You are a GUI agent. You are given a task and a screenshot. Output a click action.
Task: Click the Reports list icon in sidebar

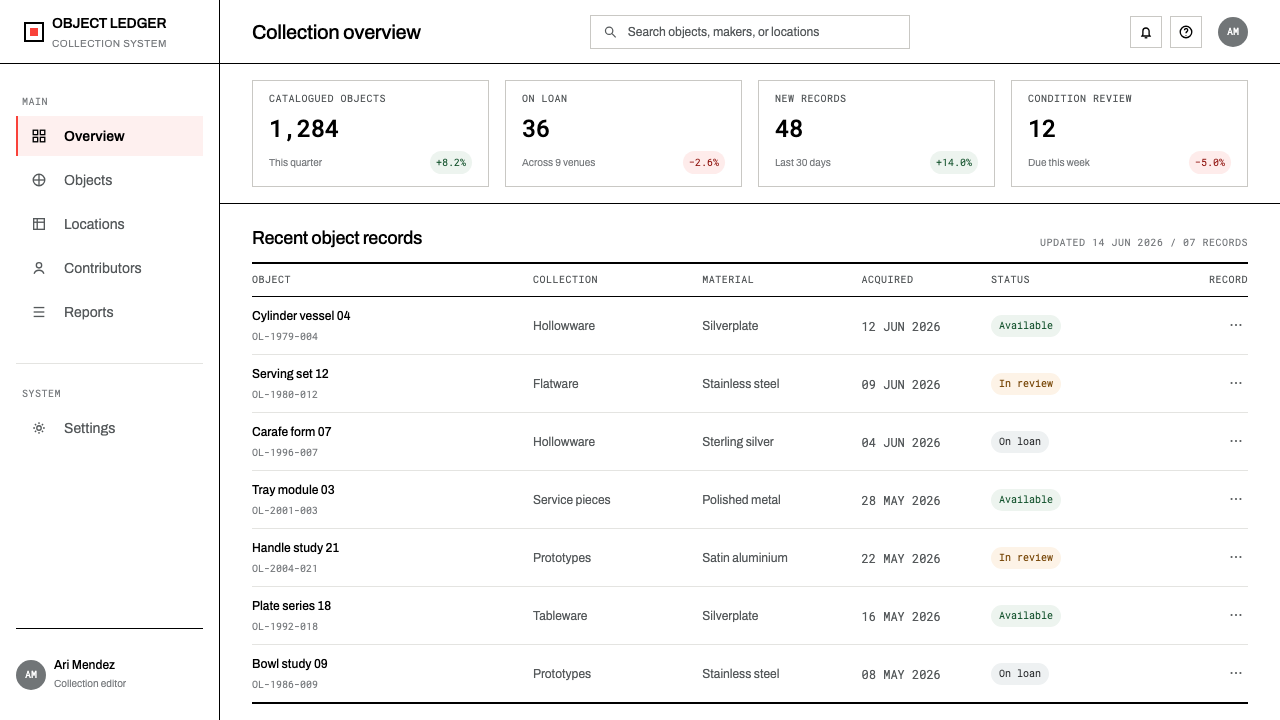click(39, 312)
